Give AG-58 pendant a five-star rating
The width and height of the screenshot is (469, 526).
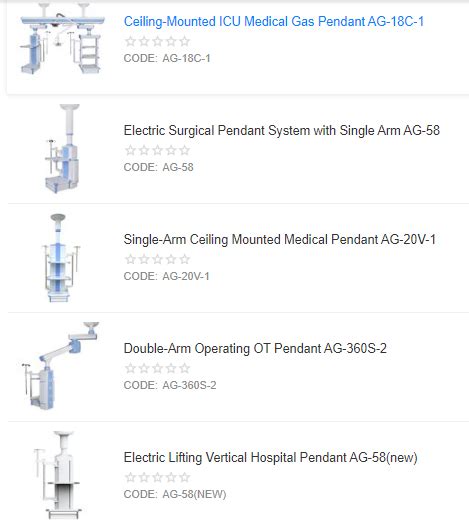(185, 151)
